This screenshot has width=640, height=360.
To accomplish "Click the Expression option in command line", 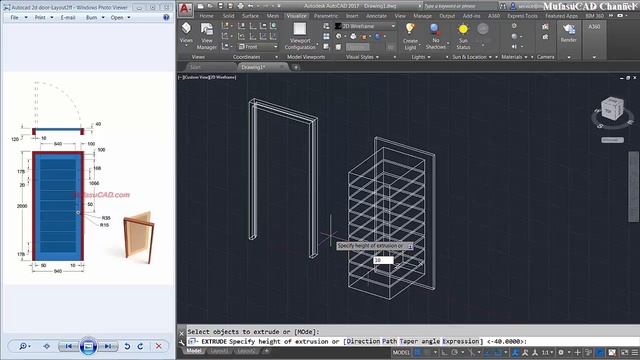I will point(461,341).
